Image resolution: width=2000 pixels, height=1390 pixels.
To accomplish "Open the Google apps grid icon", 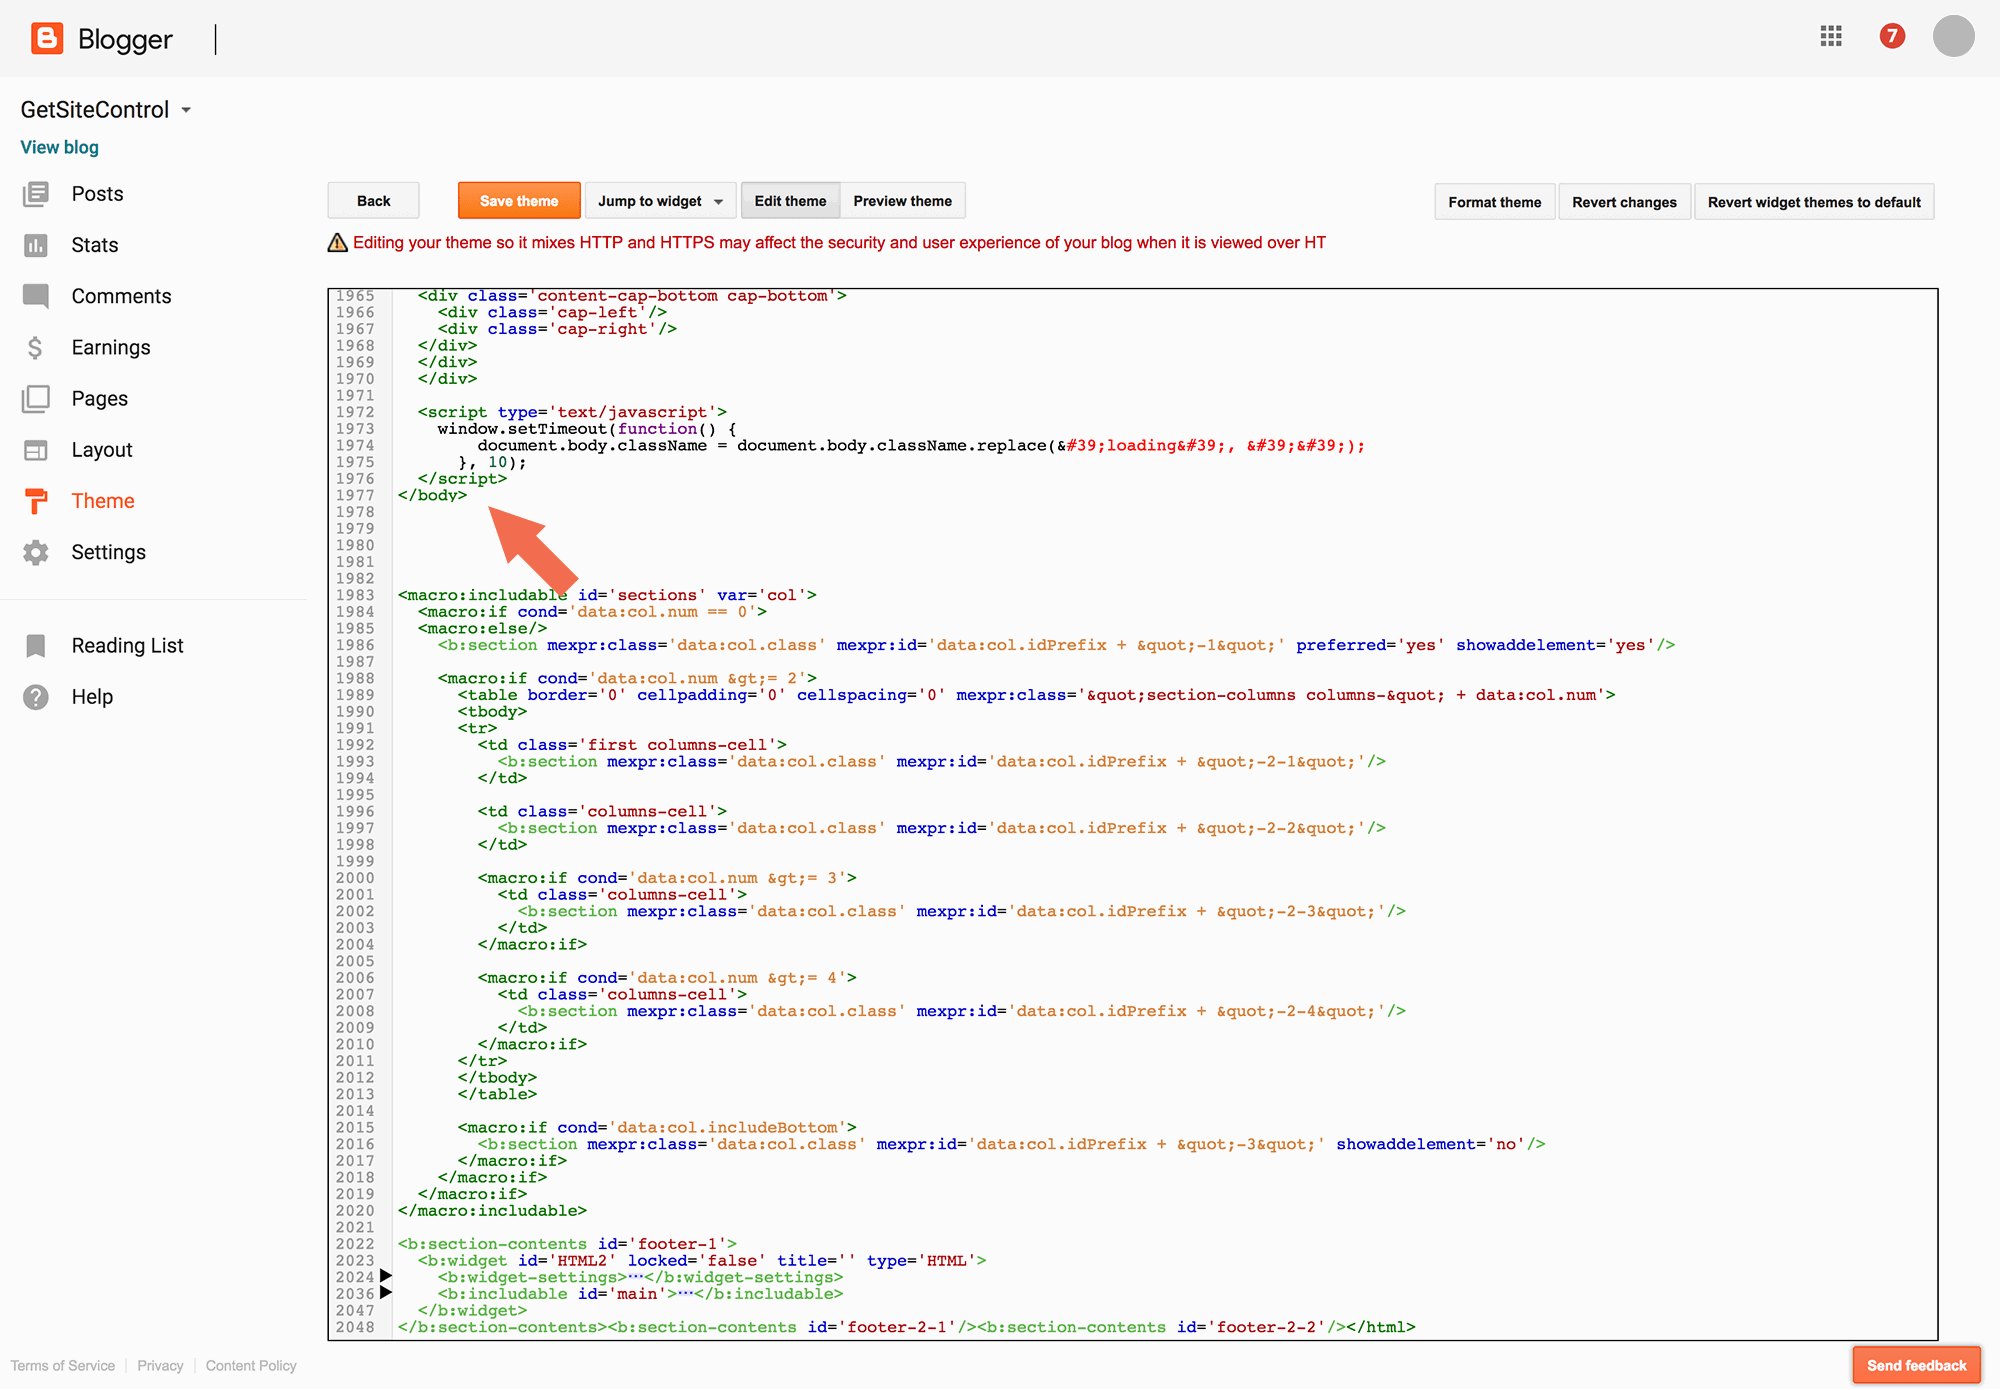I will pyautogui.click(x=1831, y=37).
